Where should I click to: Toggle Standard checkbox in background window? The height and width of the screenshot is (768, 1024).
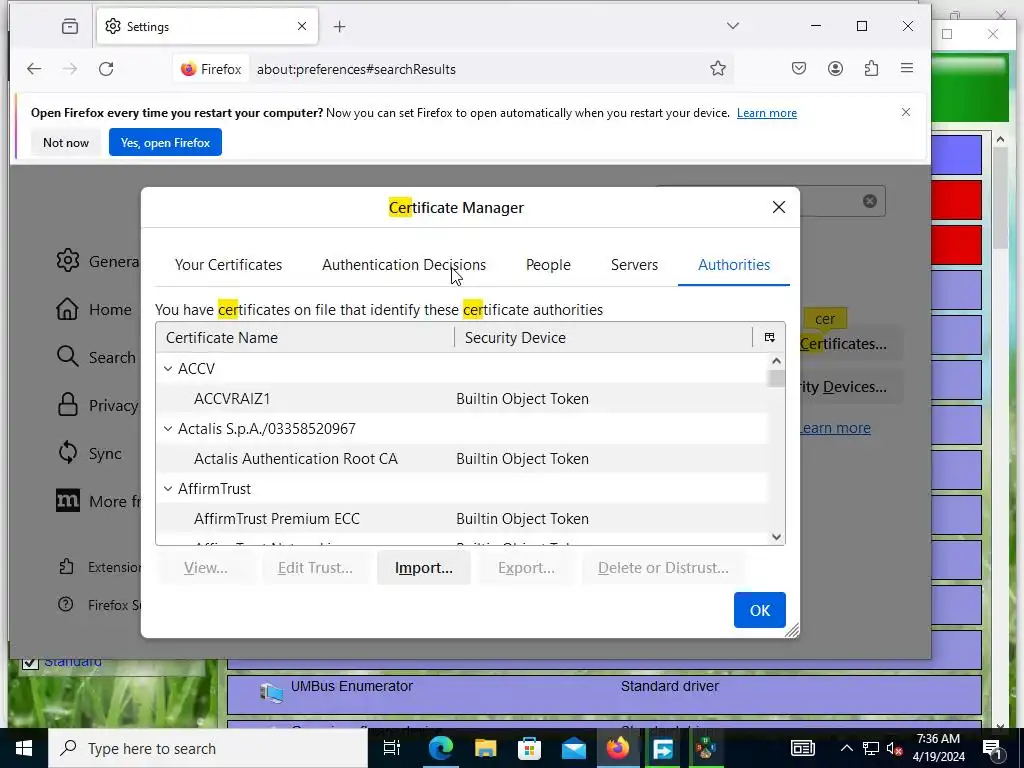pos(30,663)
